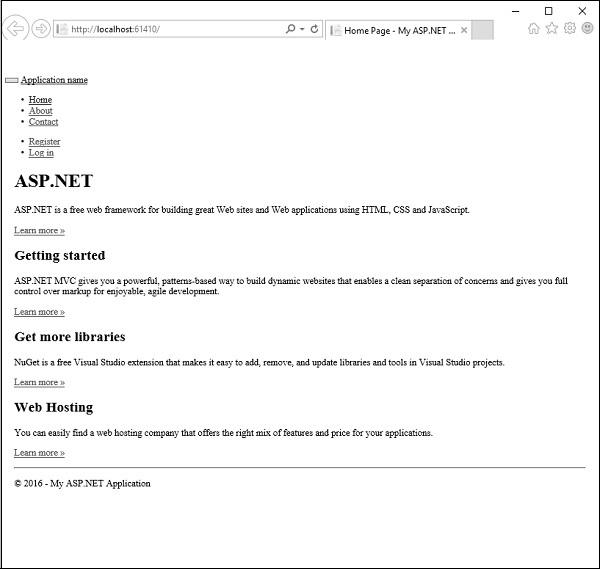Click the Register link
The image size is (600, 569).
(x=44, y=142)
